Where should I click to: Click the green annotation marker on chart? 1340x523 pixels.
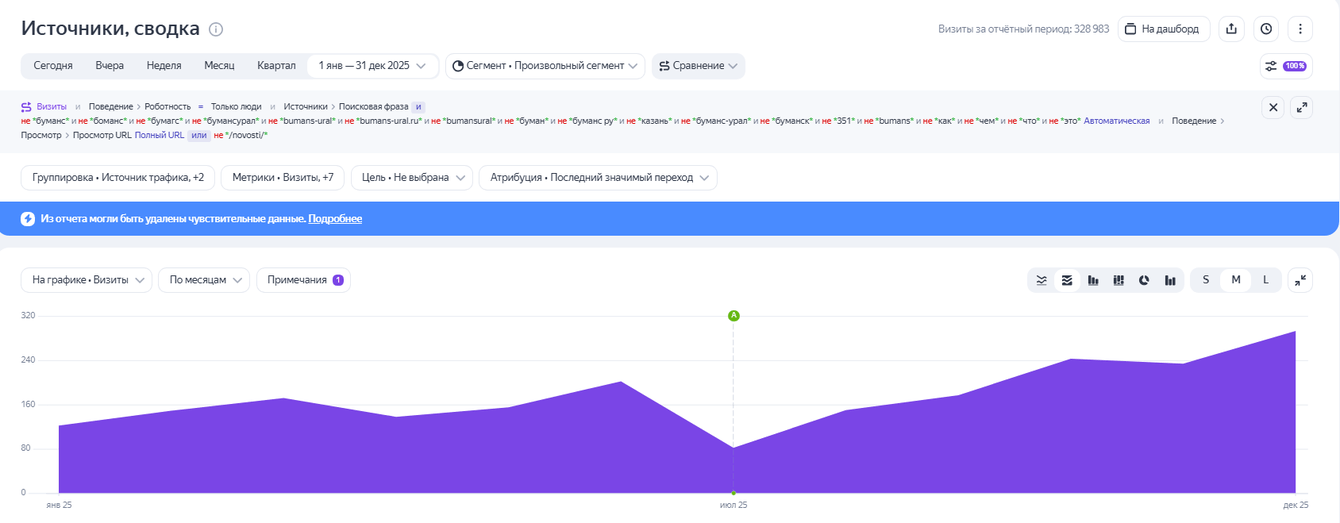[733, 316]
